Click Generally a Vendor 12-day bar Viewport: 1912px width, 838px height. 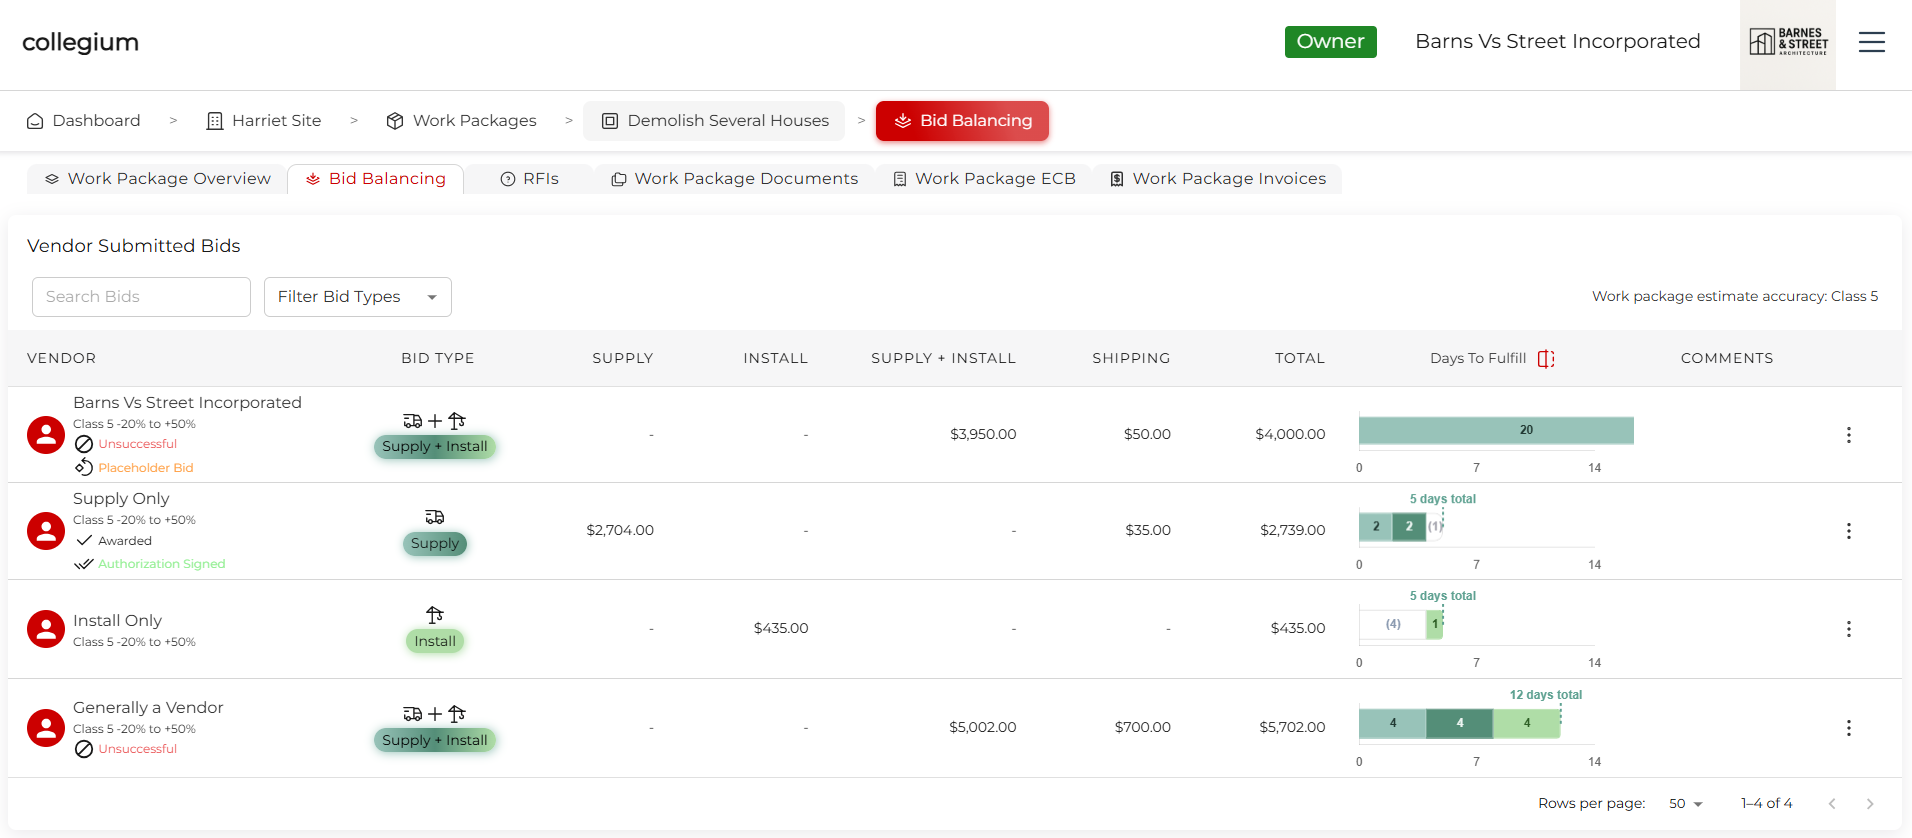1459,723
